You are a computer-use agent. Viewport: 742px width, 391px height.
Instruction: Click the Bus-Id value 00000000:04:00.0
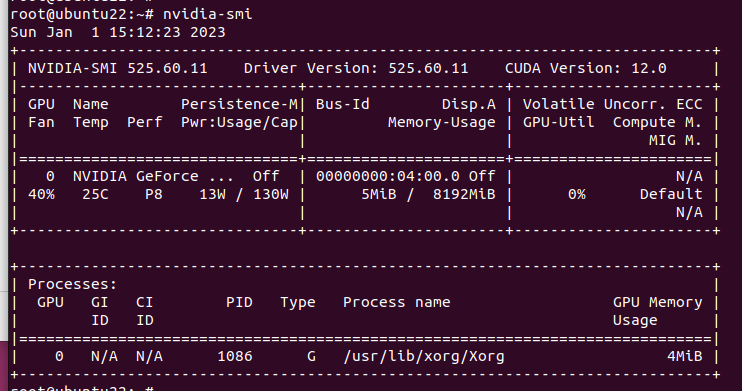(x=388, y=176)
